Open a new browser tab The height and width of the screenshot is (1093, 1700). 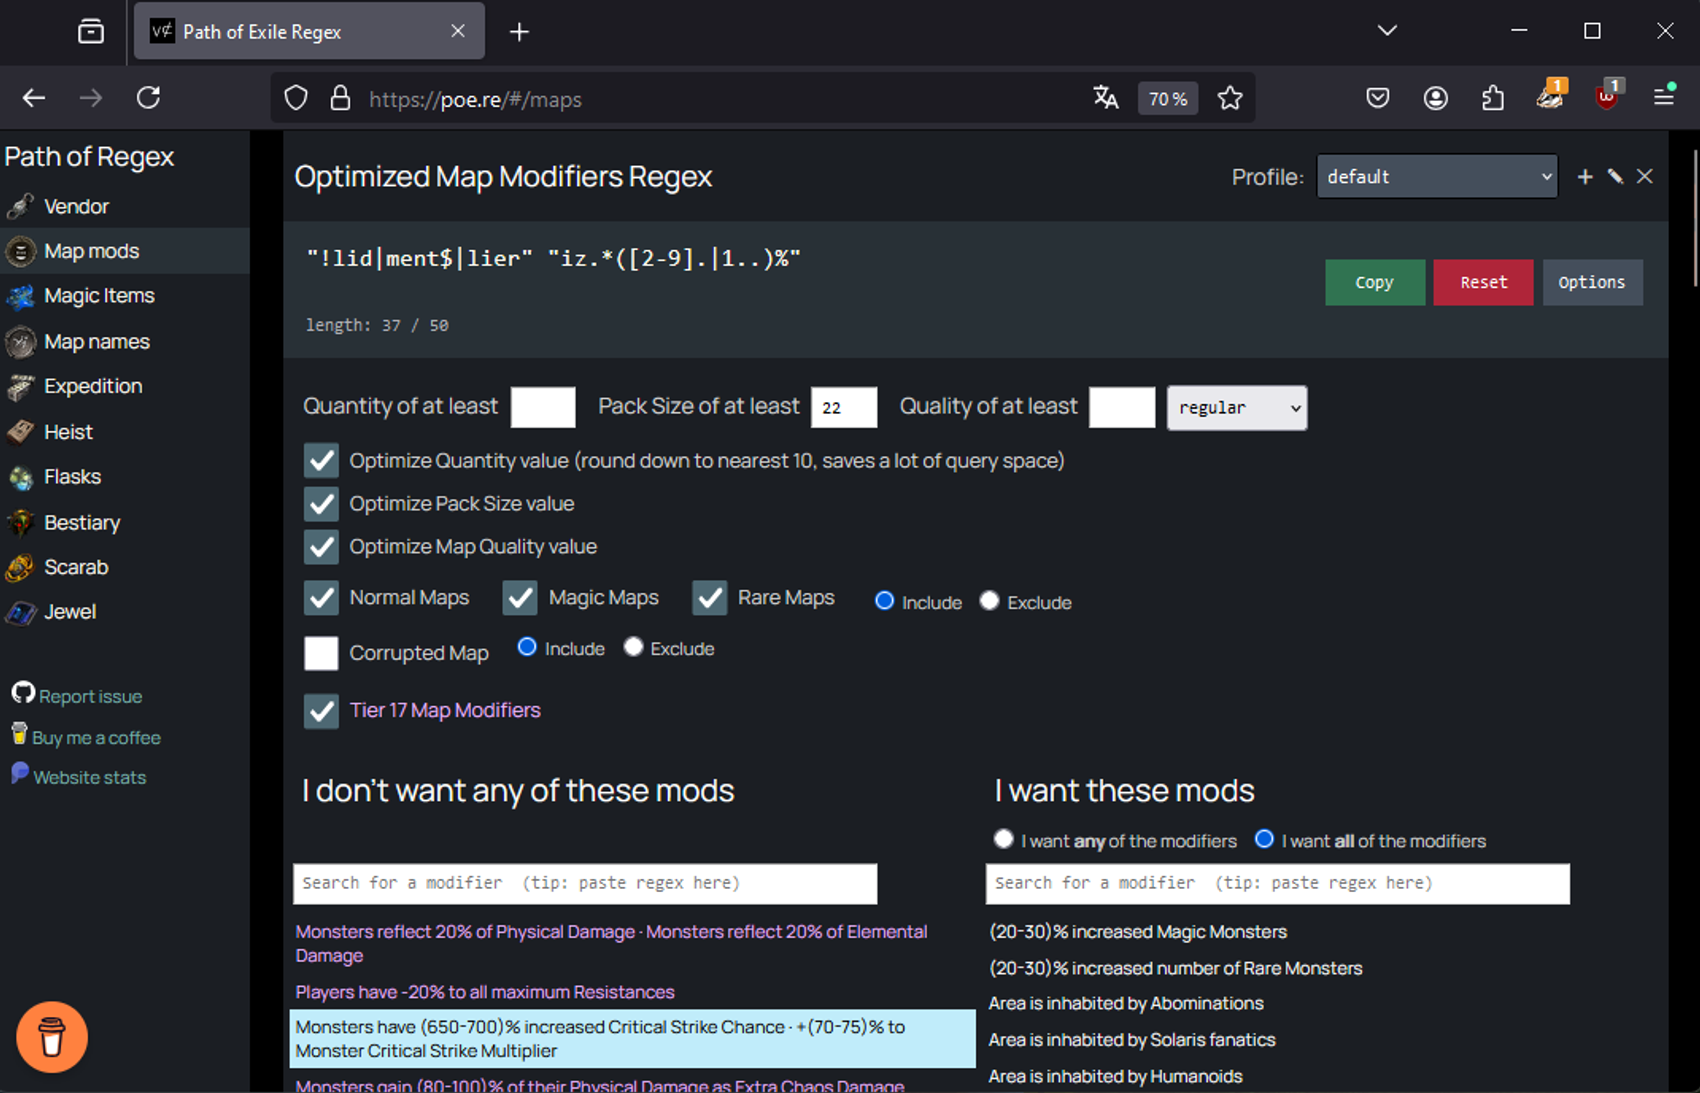tap(519, 32)
